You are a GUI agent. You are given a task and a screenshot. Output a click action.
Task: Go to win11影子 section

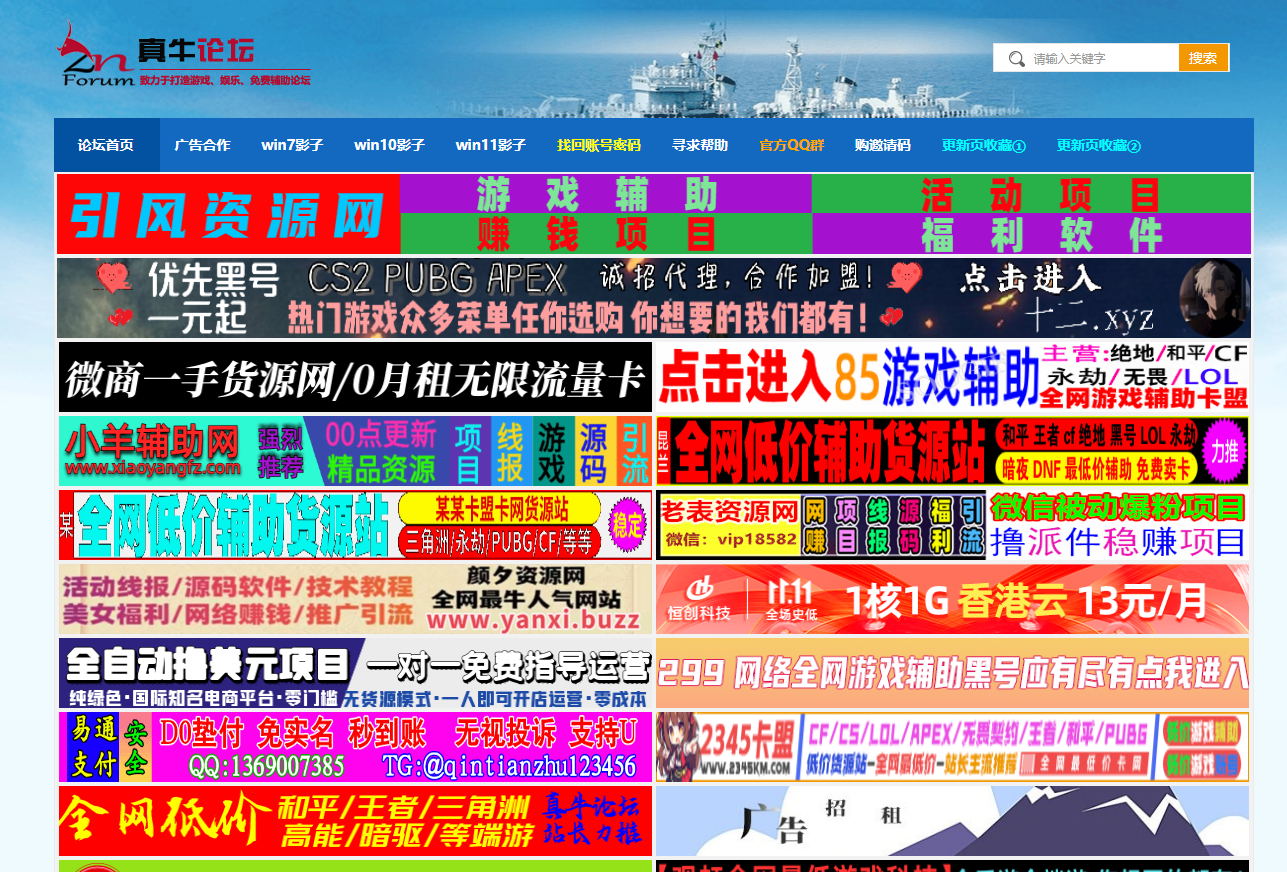tap(491, 145)
